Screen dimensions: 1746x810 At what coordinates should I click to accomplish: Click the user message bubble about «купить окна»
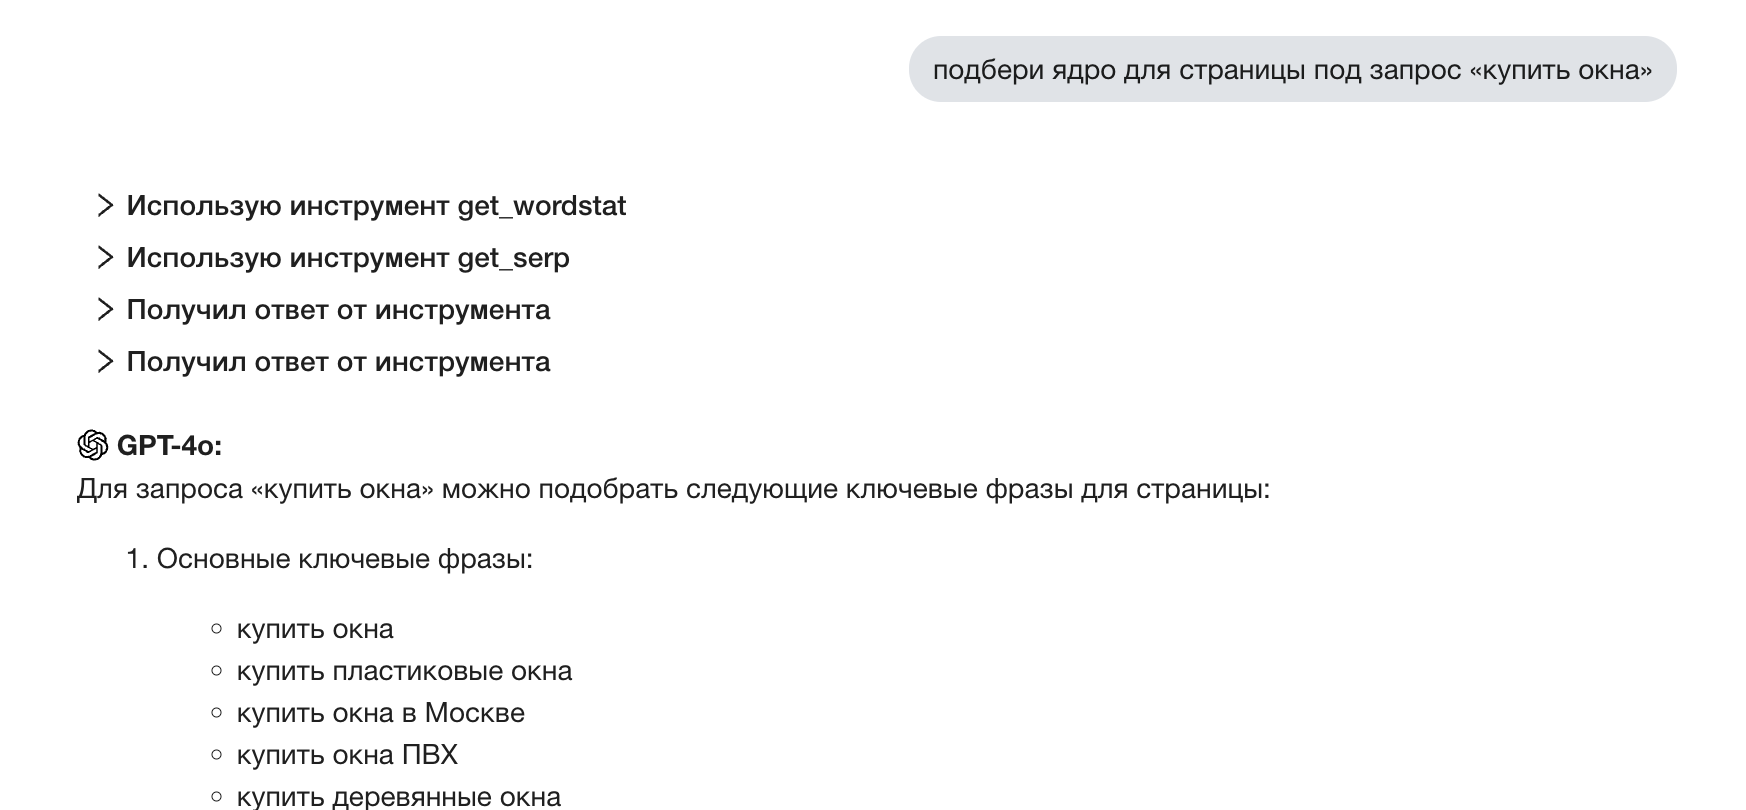tap(1291, 70)
